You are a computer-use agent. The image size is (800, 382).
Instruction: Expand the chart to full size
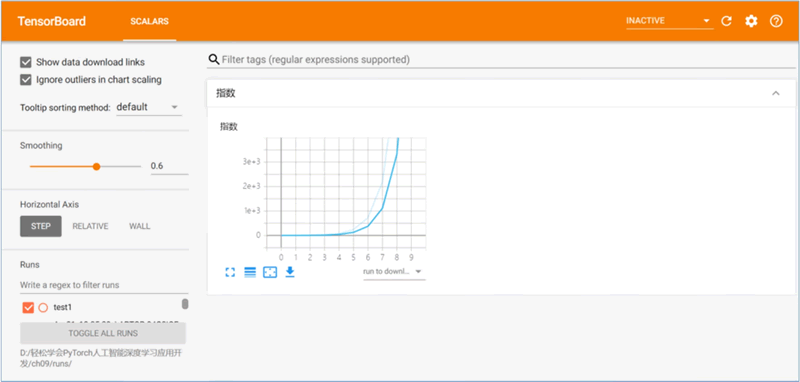pos(230,272)
